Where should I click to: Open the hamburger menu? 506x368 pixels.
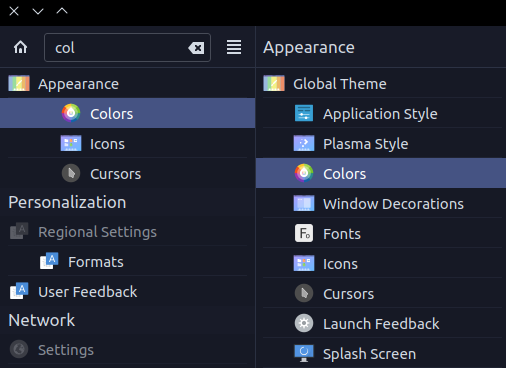pyautogui.click(x=234, y=47)
